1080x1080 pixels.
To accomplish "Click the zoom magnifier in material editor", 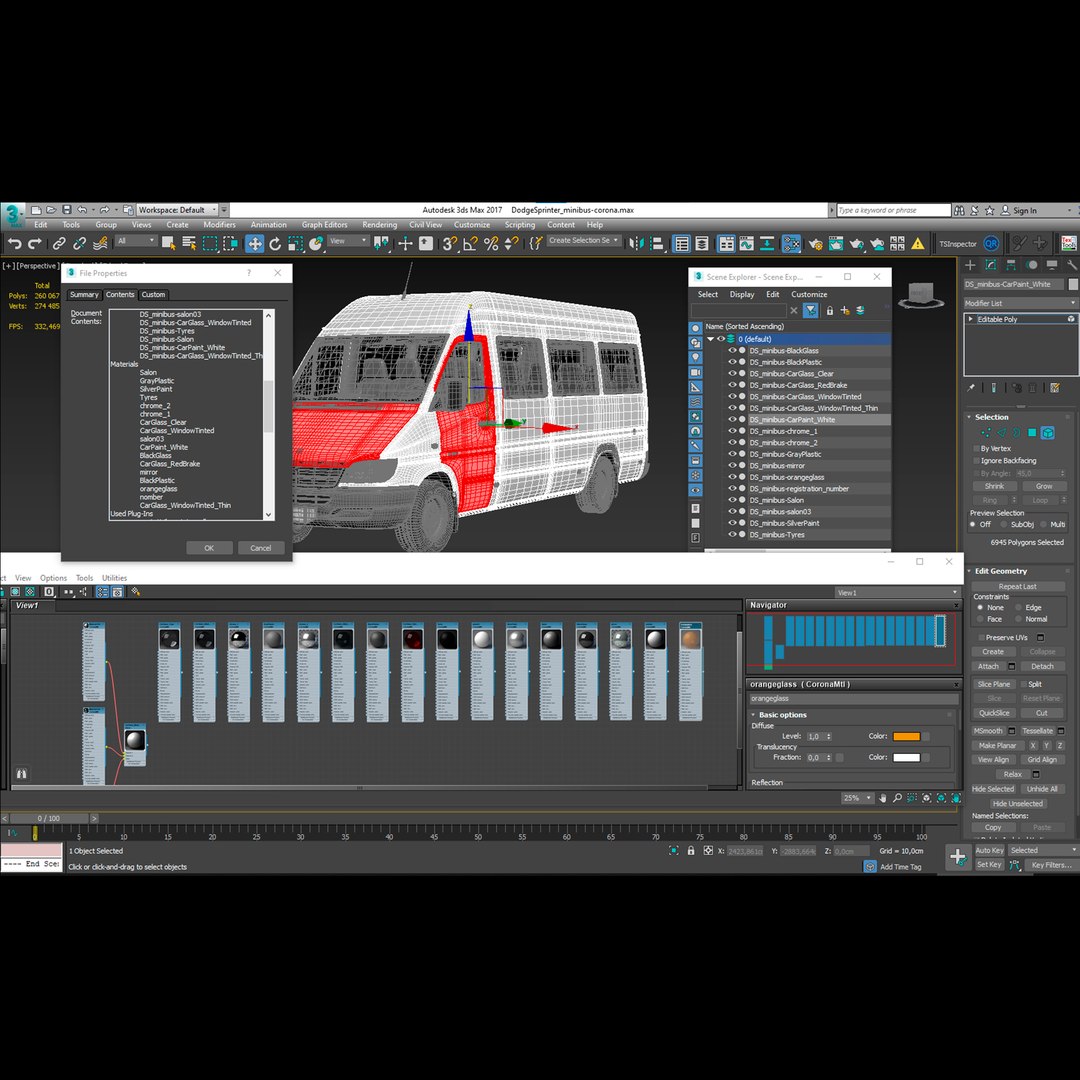I will [897, 798].
